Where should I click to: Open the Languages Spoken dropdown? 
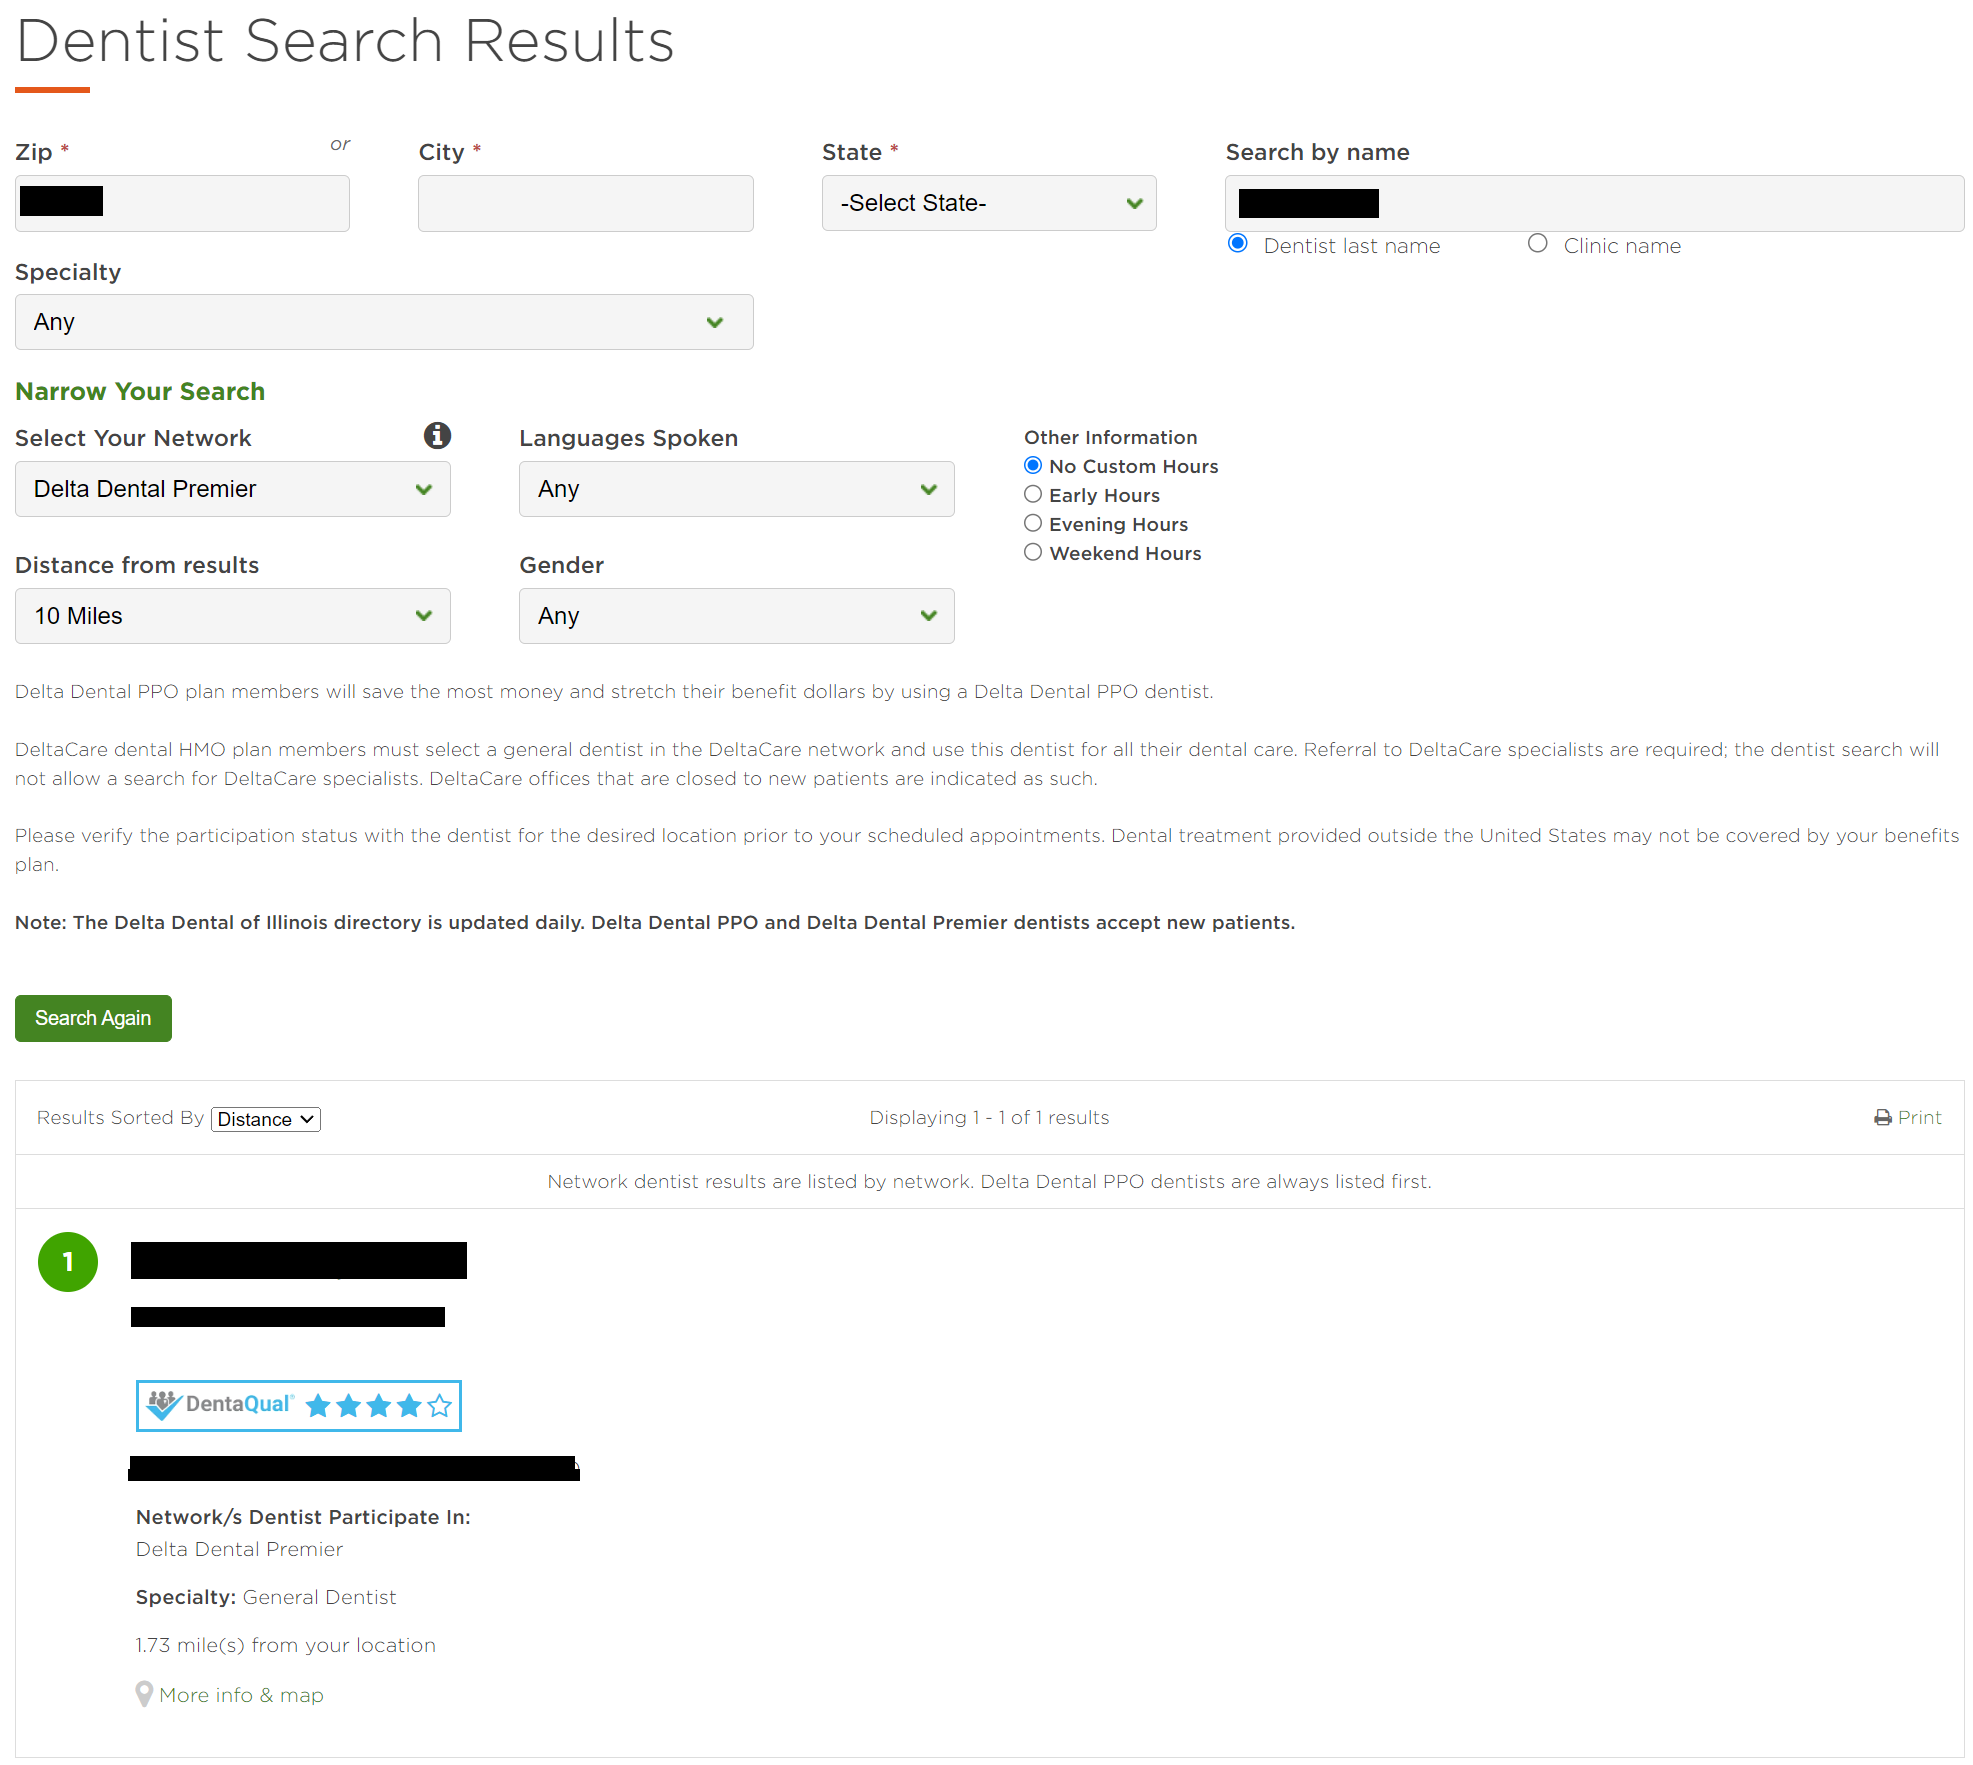click(x=736, y=489)
